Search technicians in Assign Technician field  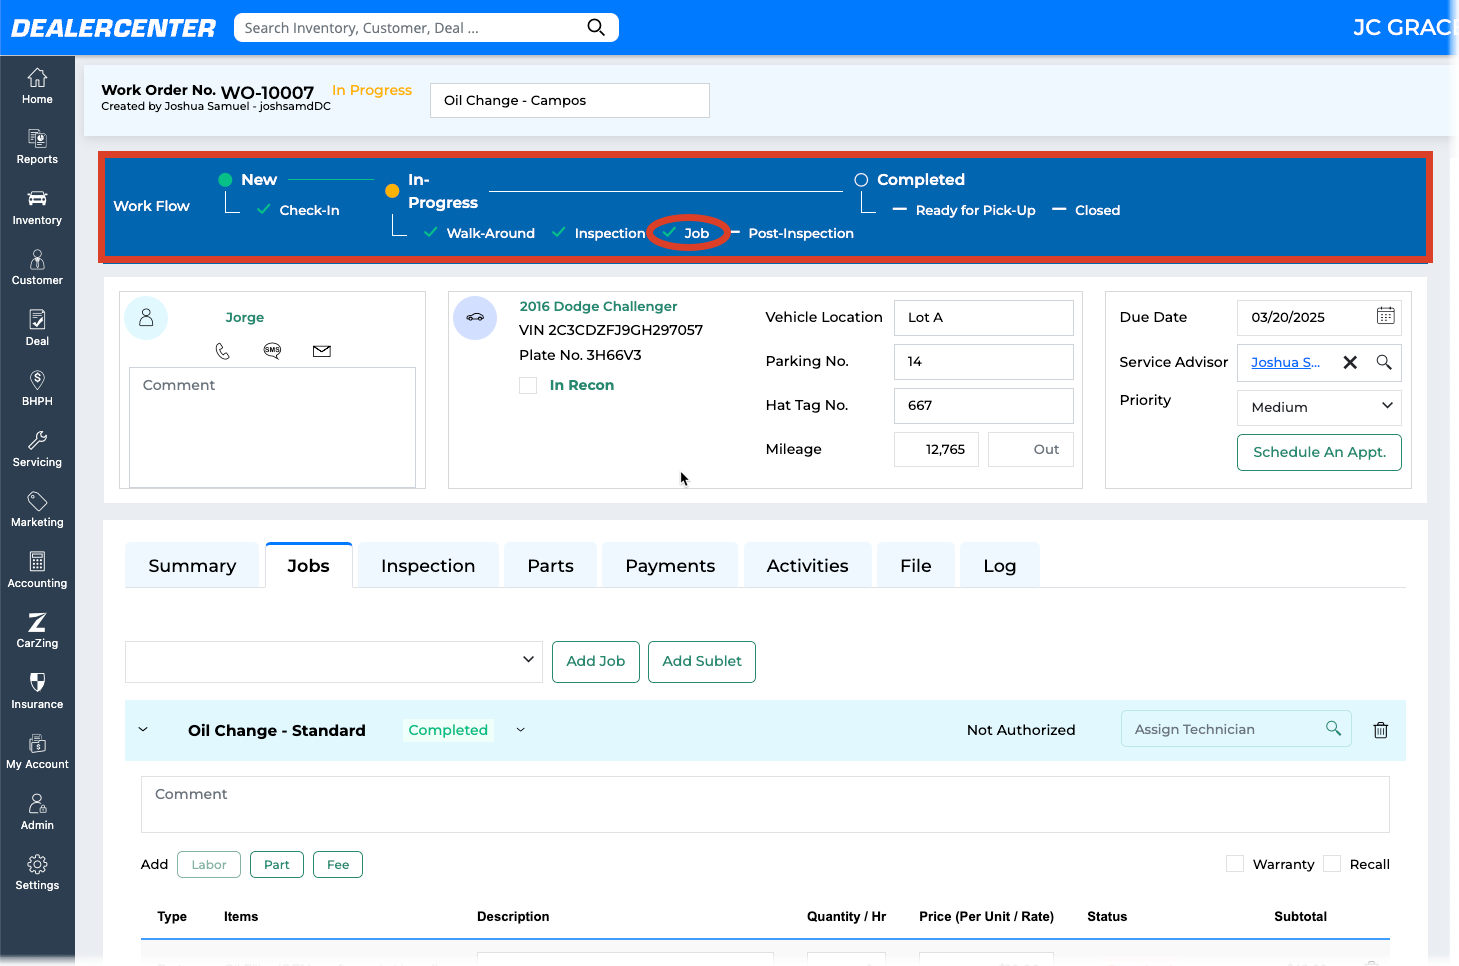1333,728
